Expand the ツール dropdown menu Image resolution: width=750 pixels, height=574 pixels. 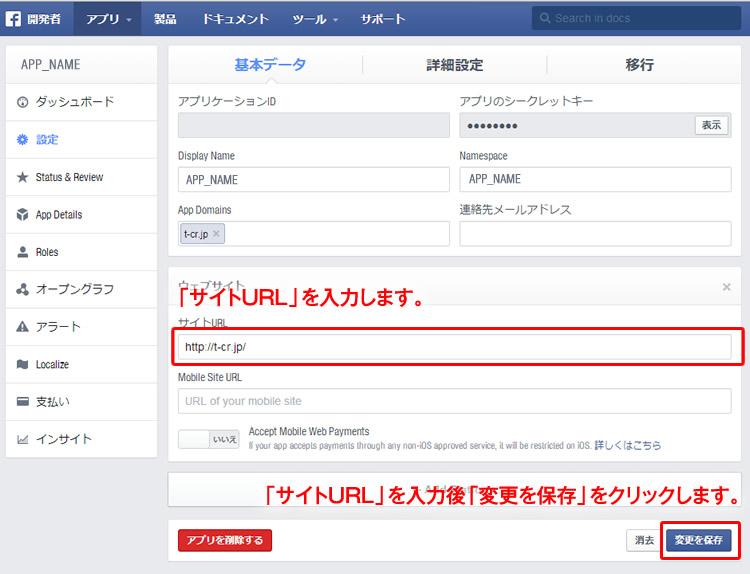(x=315, y=18)
